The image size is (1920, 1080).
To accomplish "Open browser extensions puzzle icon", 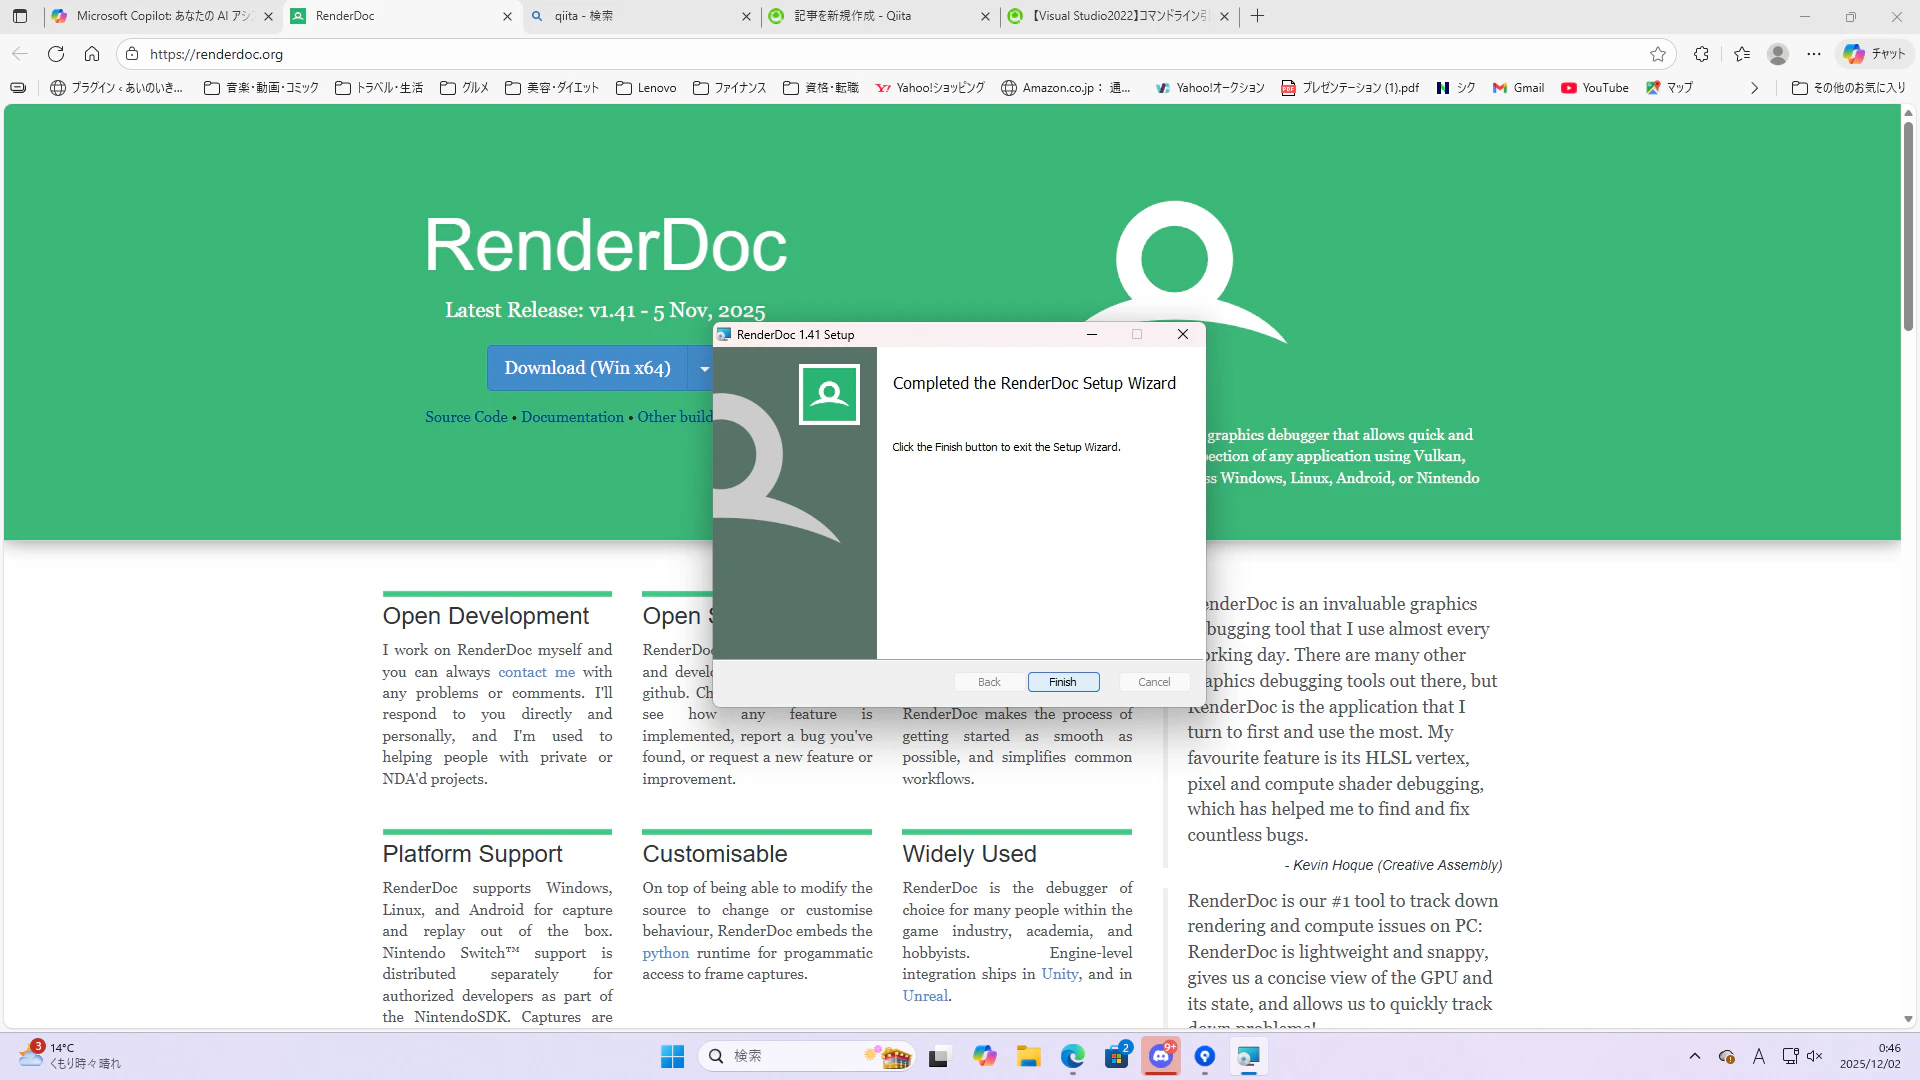I will pyautogui.click(x=1701, y=54).
